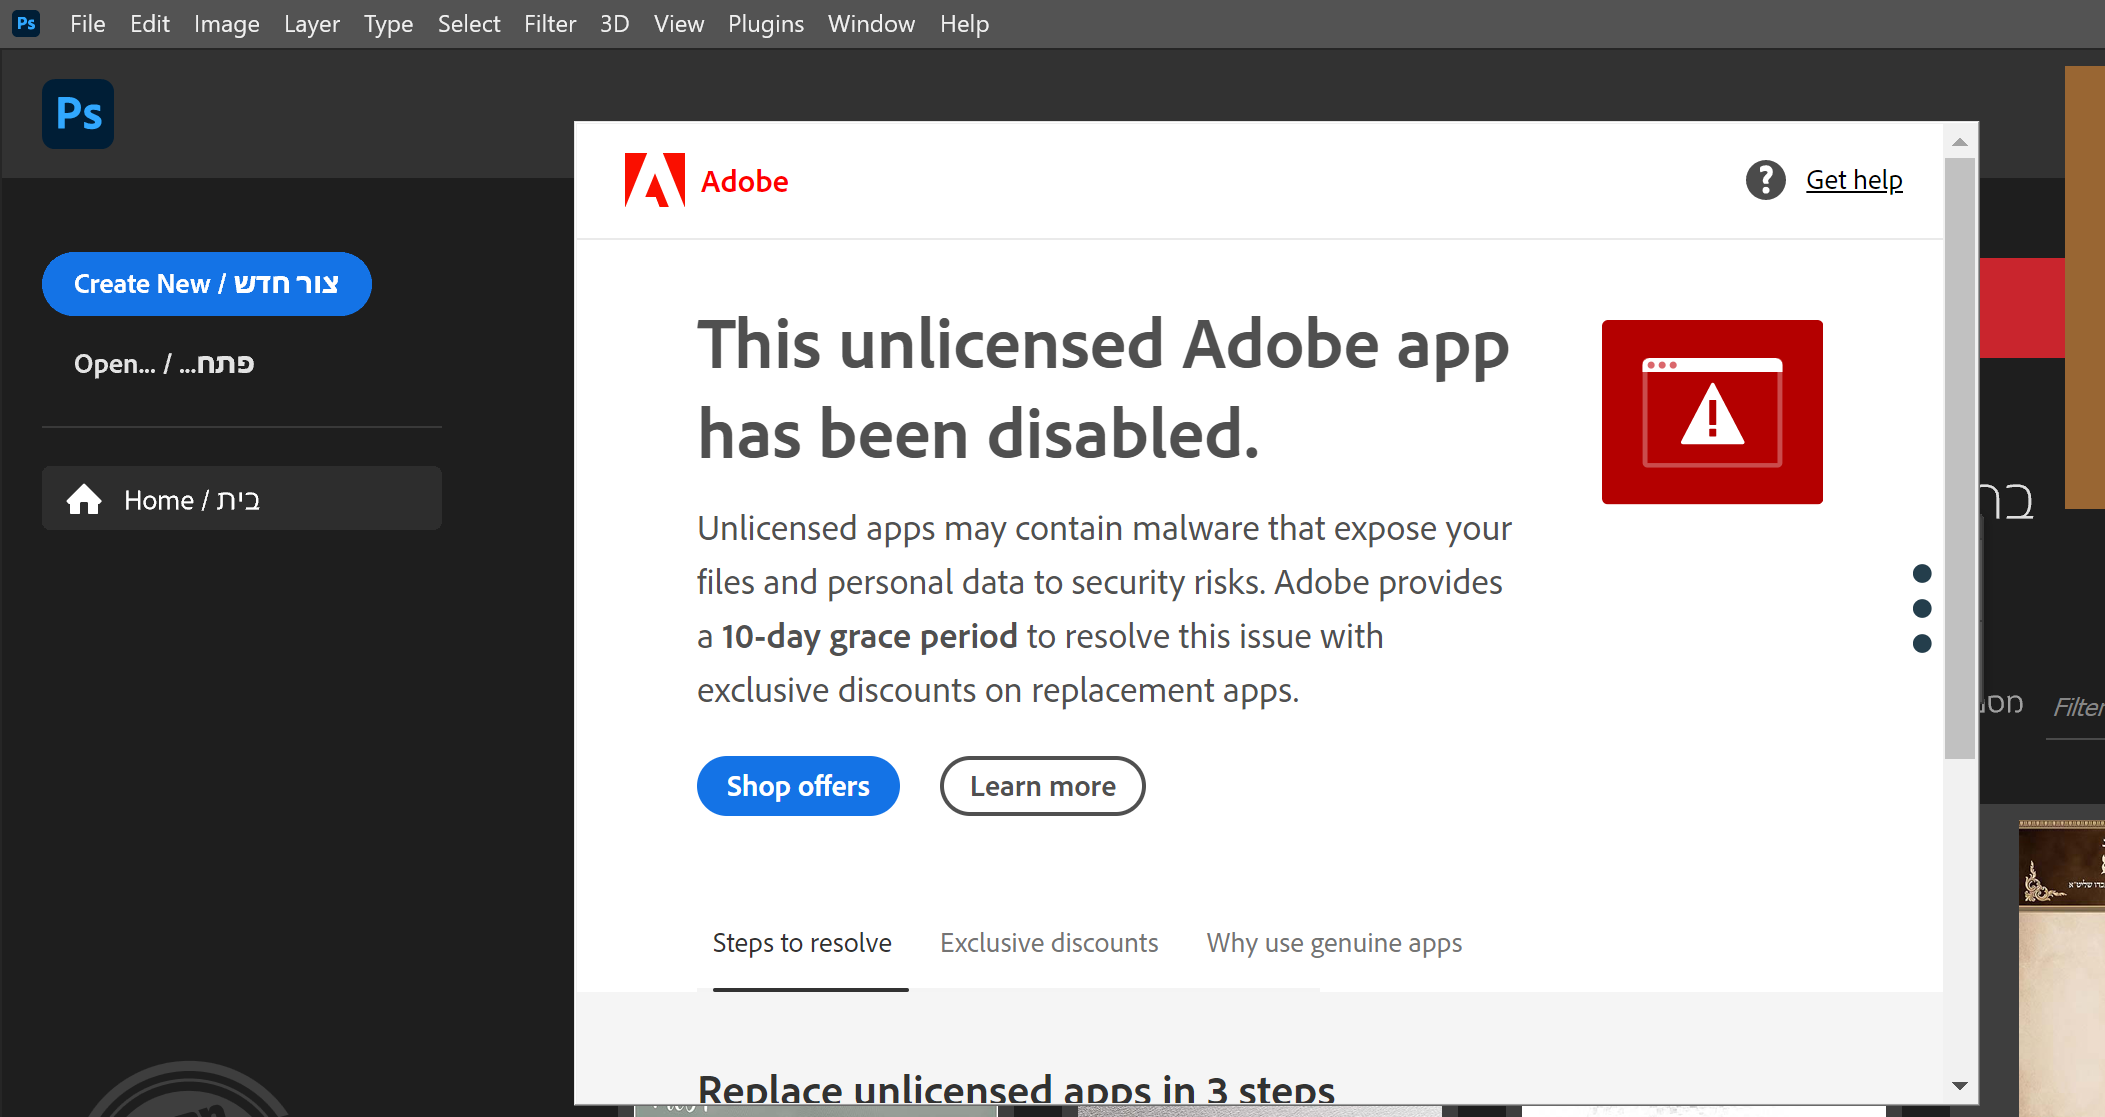
Task: Open the Plugins menu
Action: [x=766, y=24]
